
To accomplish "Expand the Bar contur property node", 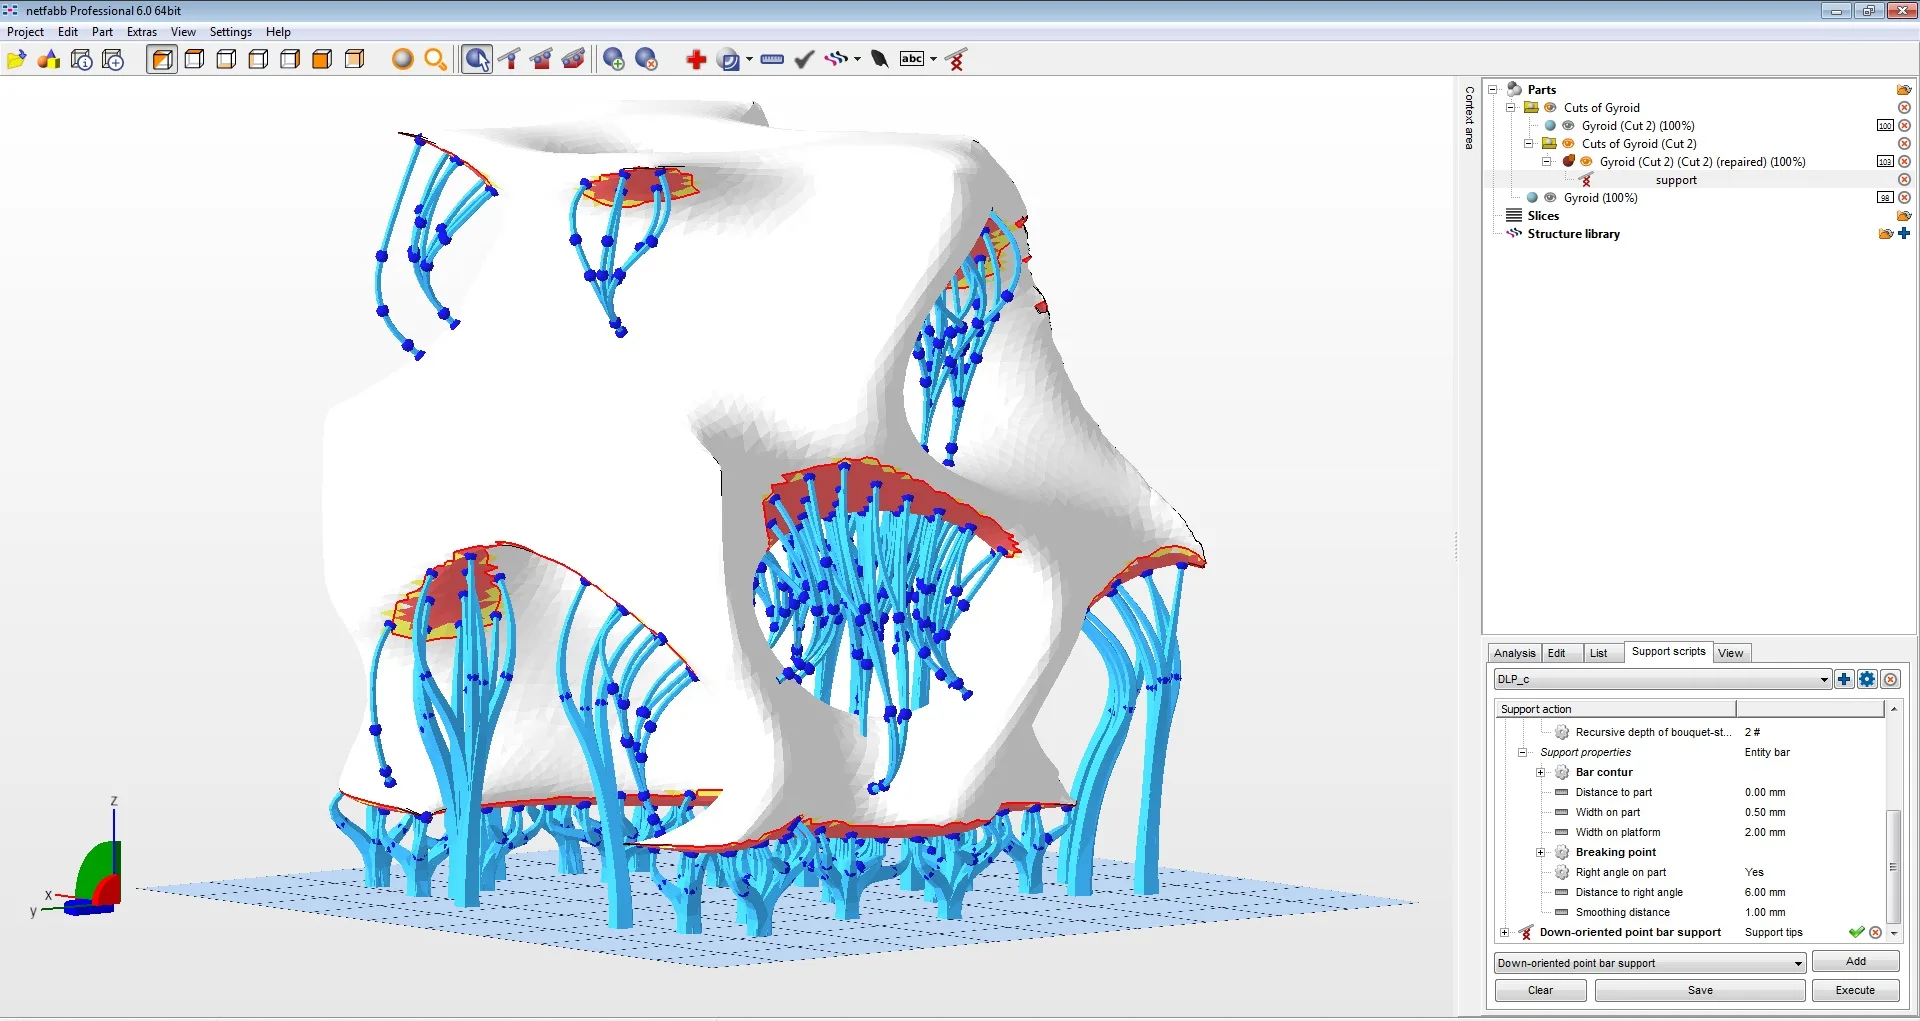I will [1541, 772].
